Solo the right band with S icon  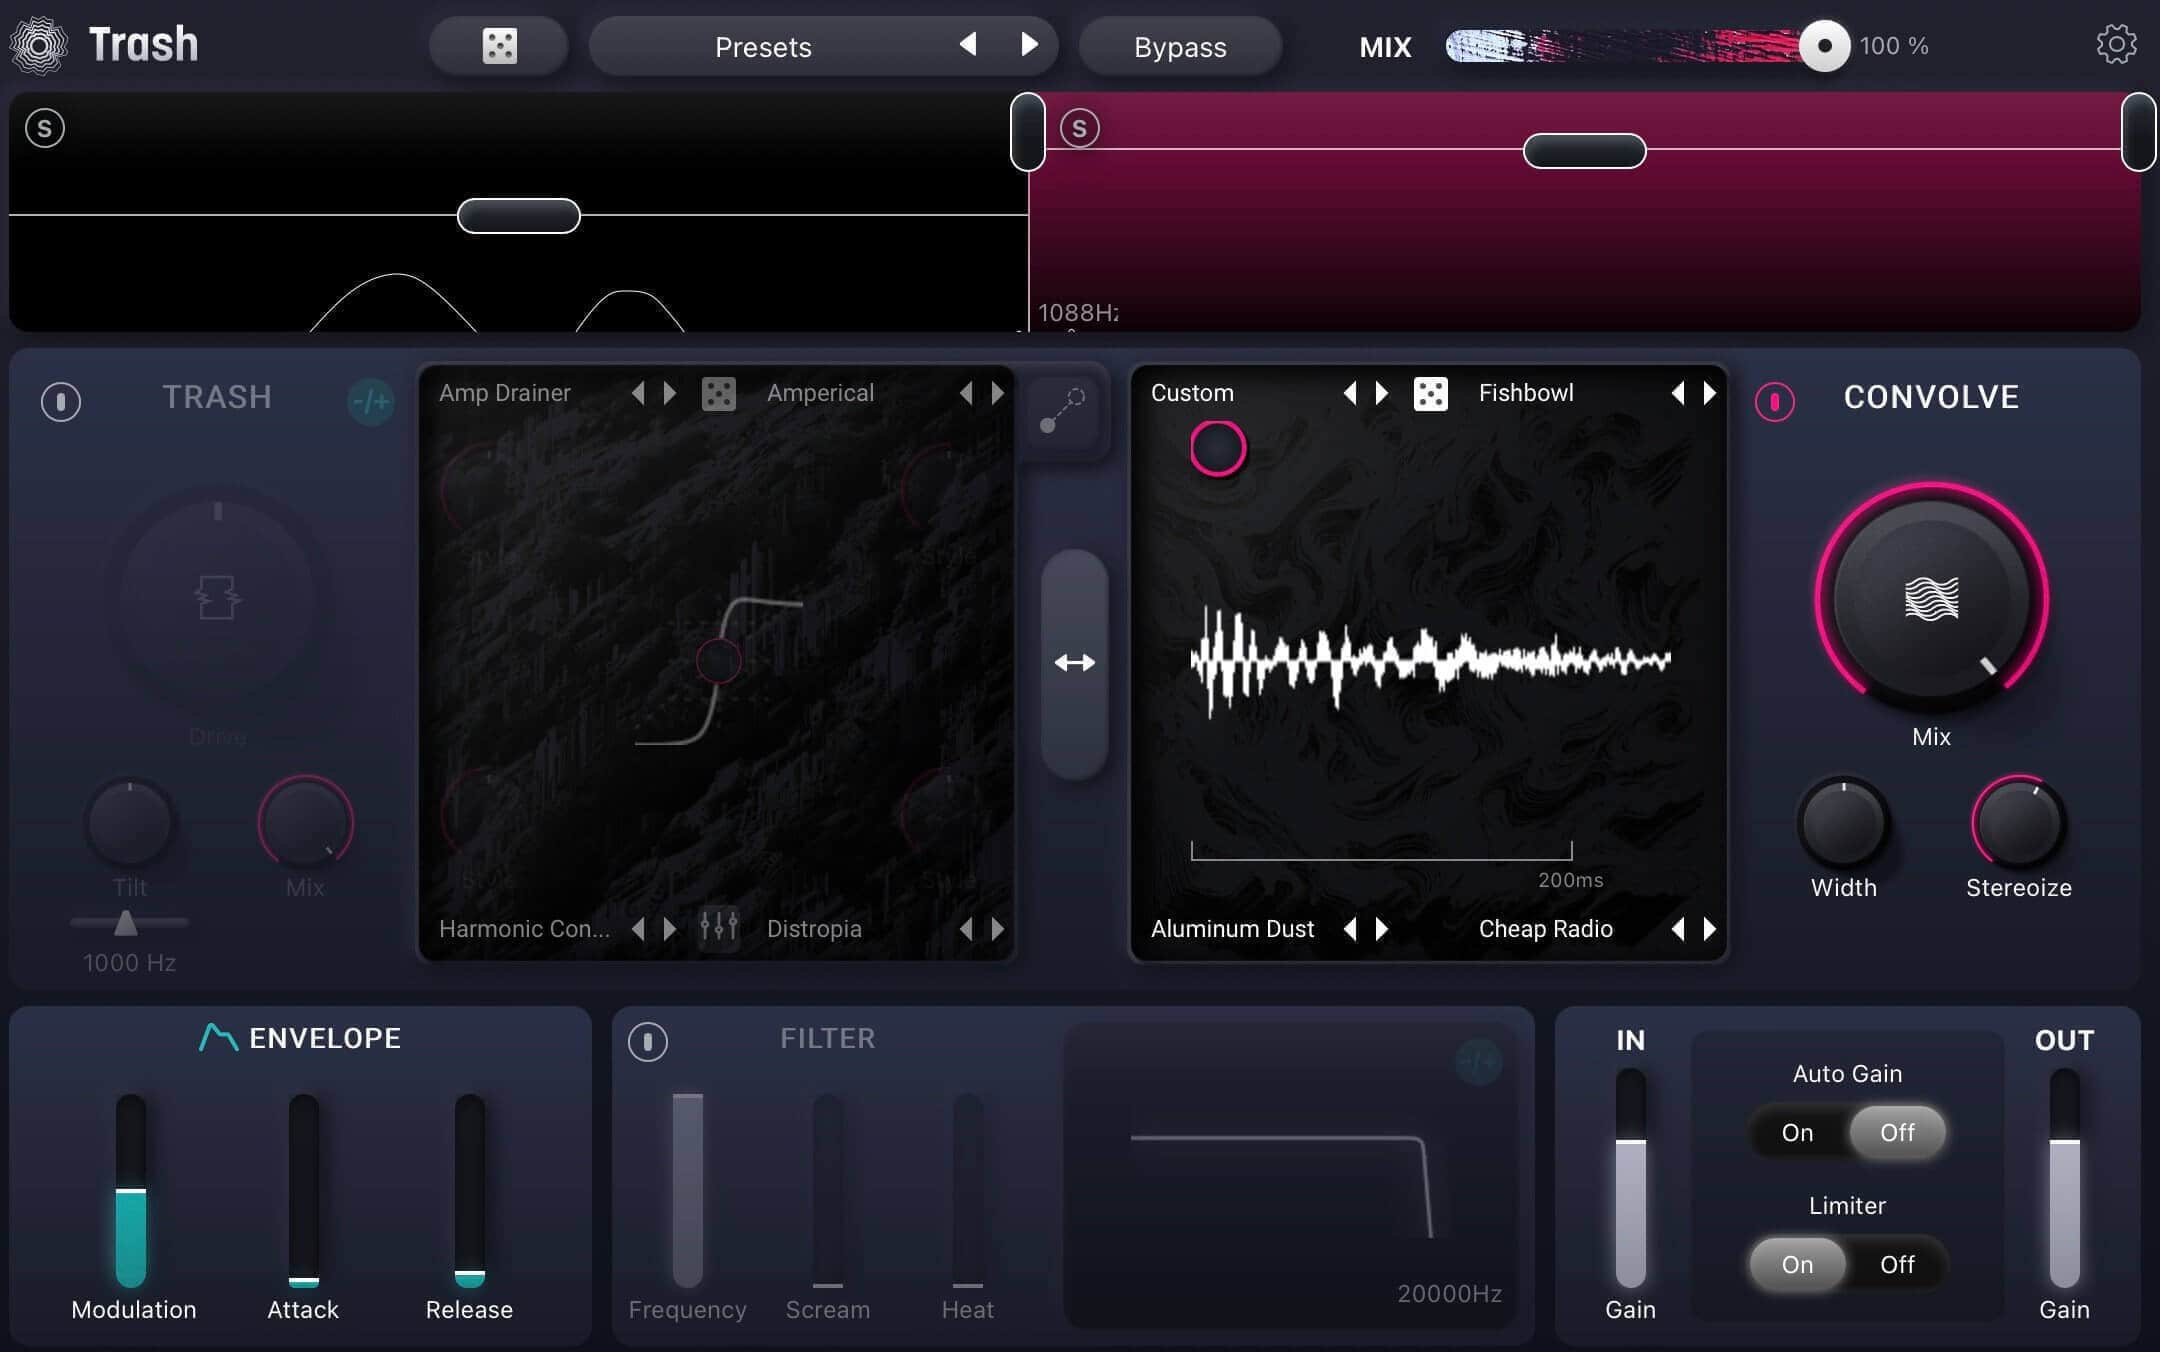point(1079,128)
